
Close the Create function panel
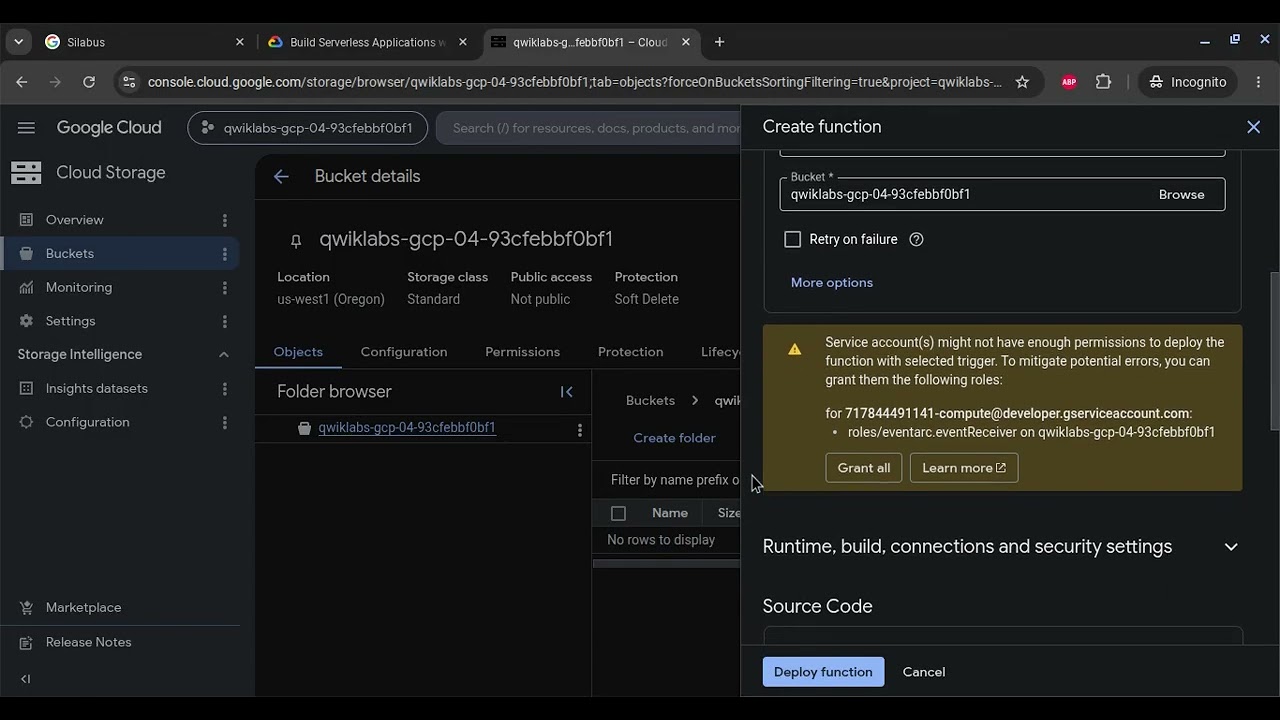click(x=1253, y=127)
